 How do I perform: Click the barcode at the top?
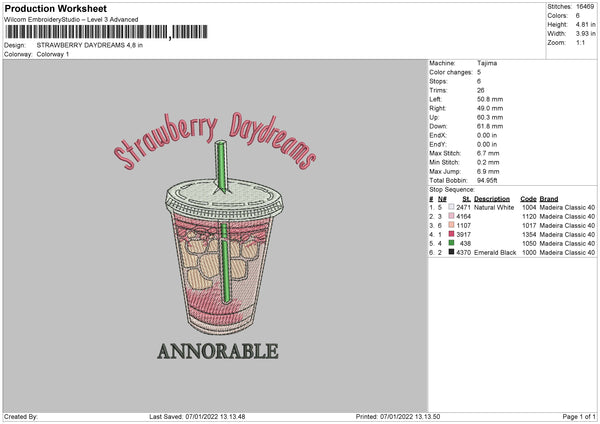[x=106, y=32]
